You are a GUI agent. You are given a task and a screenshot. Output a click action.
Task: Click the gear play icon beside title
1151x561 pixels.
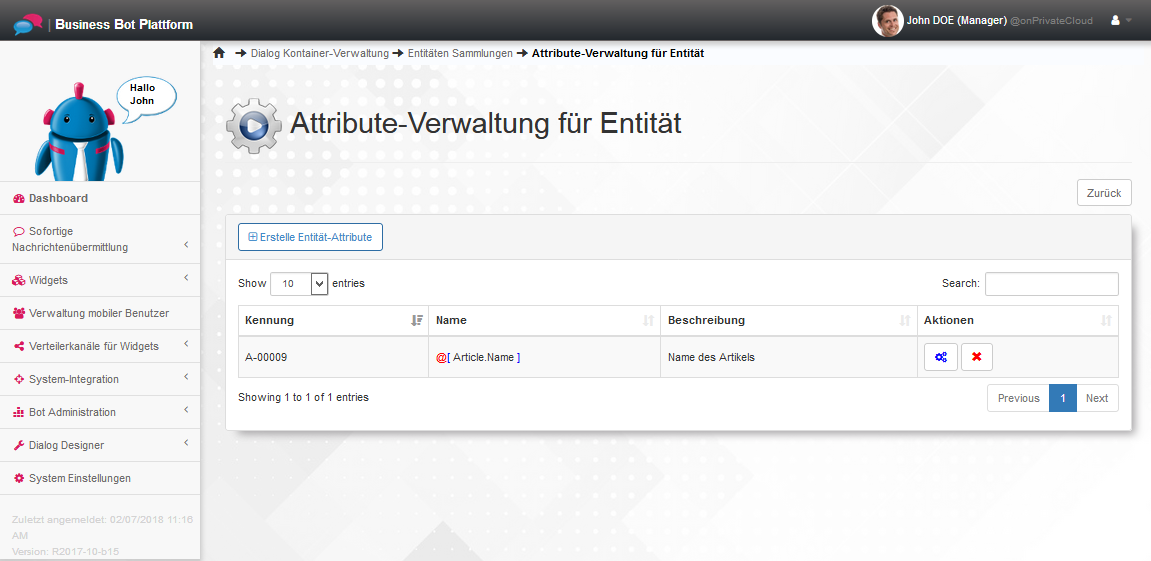click(253, 125)
